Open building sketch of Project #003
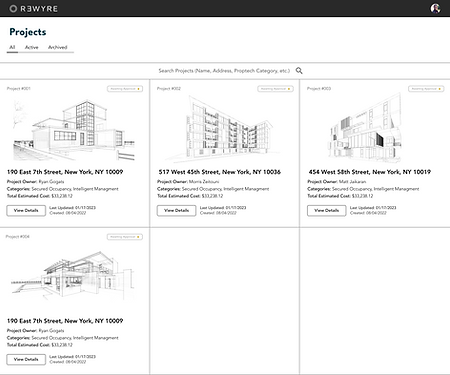450x375 pixels. (x=366, y=128)
